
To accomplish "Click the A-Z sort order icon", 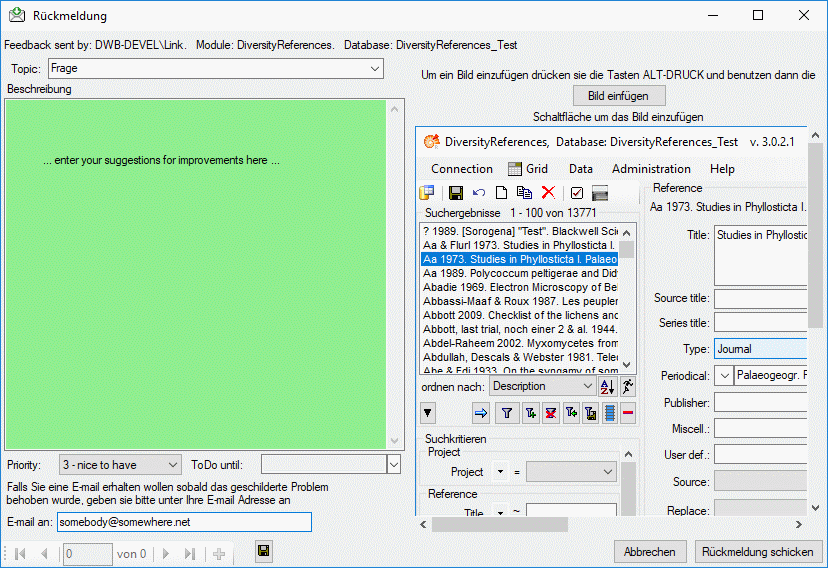I will 607,386.
